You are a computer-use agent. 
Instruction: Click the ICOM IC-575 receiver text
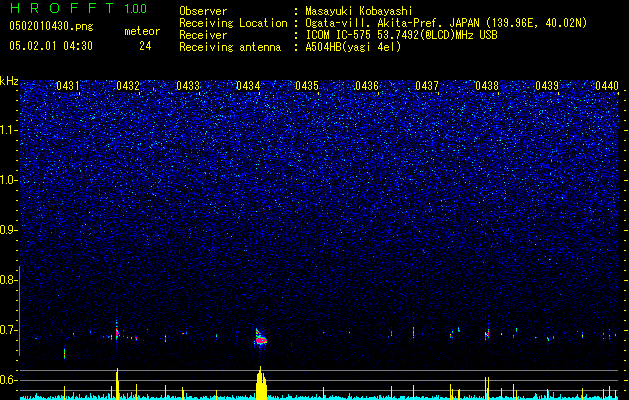point(401,35)
